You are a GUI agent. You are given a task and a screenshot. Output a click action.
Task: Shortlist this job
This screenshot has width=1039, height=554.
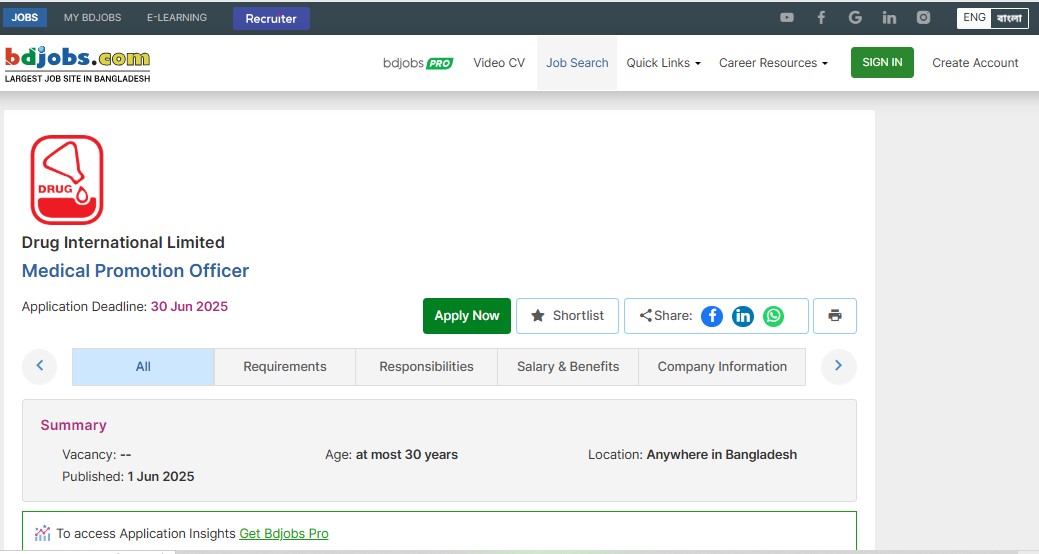[x=567, y=316]
